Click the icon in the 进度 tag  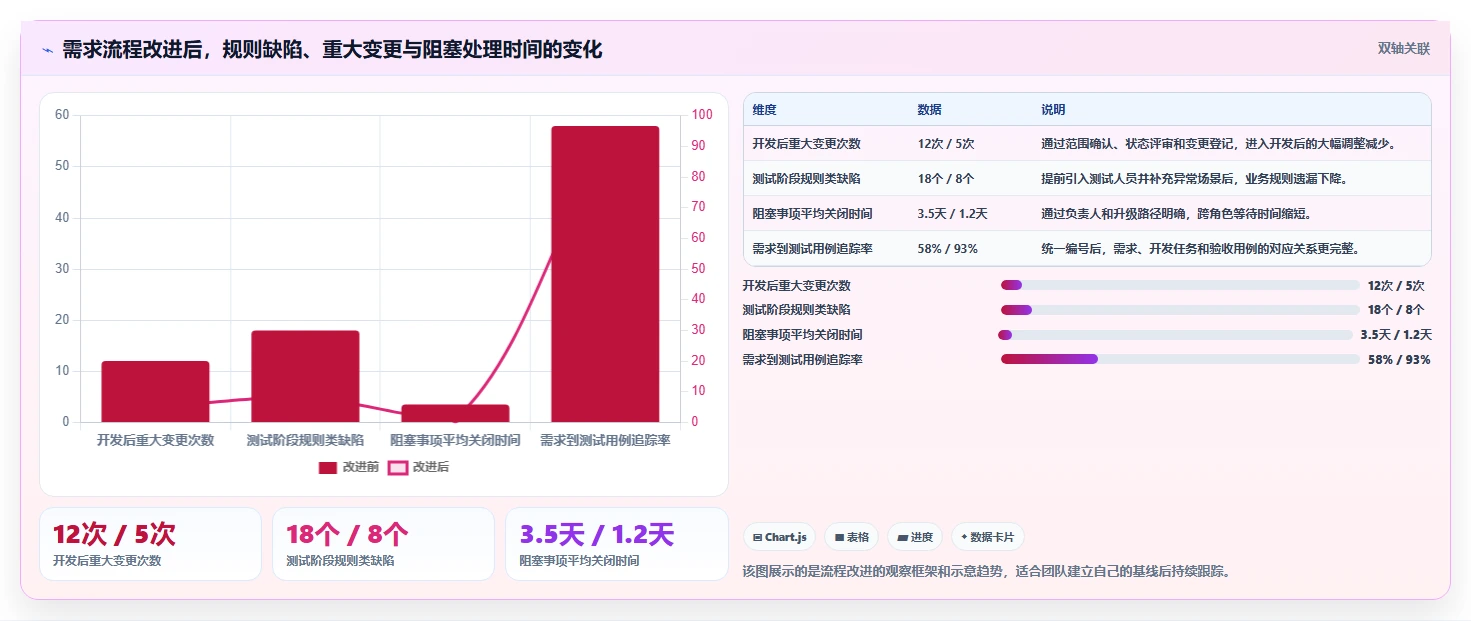pos(902,537)
